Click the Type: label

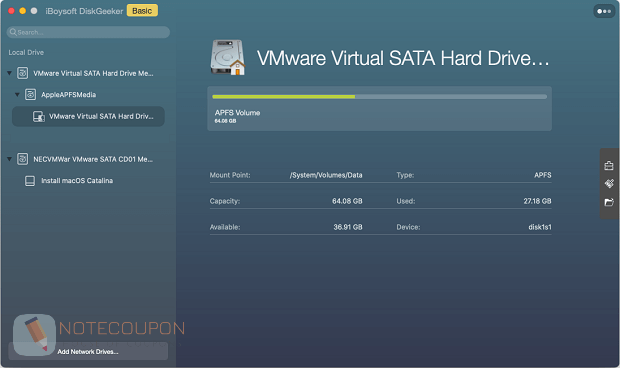[x=405, y=175]
